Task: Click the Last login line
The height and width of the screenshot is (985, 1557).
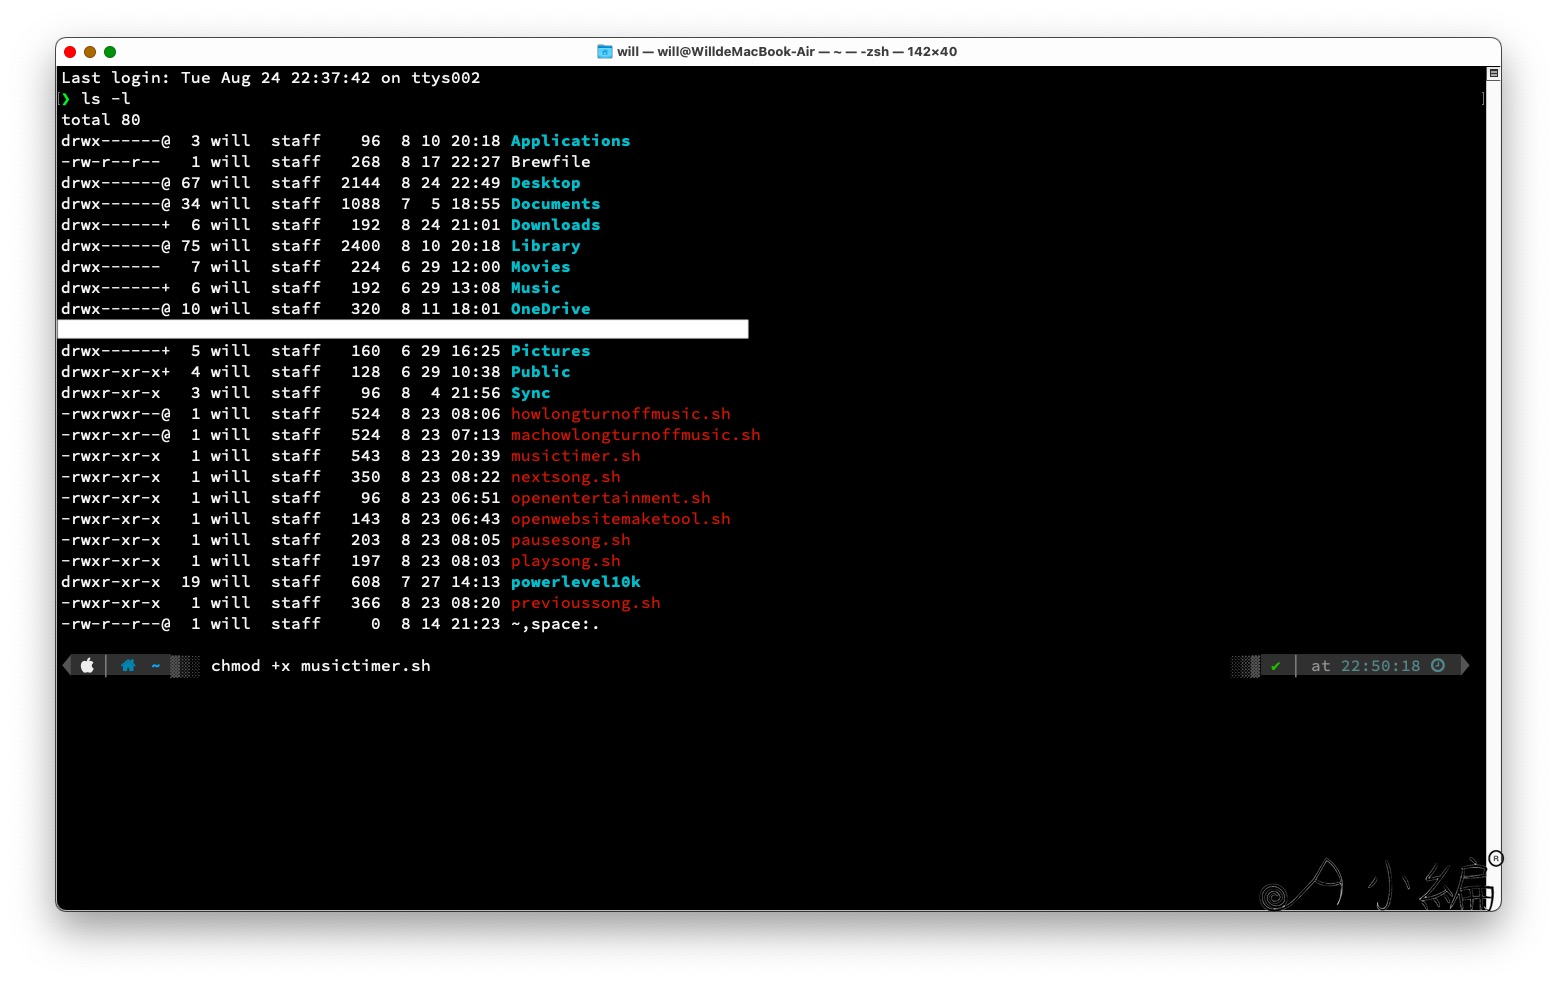Action: (x=270, y=78)
